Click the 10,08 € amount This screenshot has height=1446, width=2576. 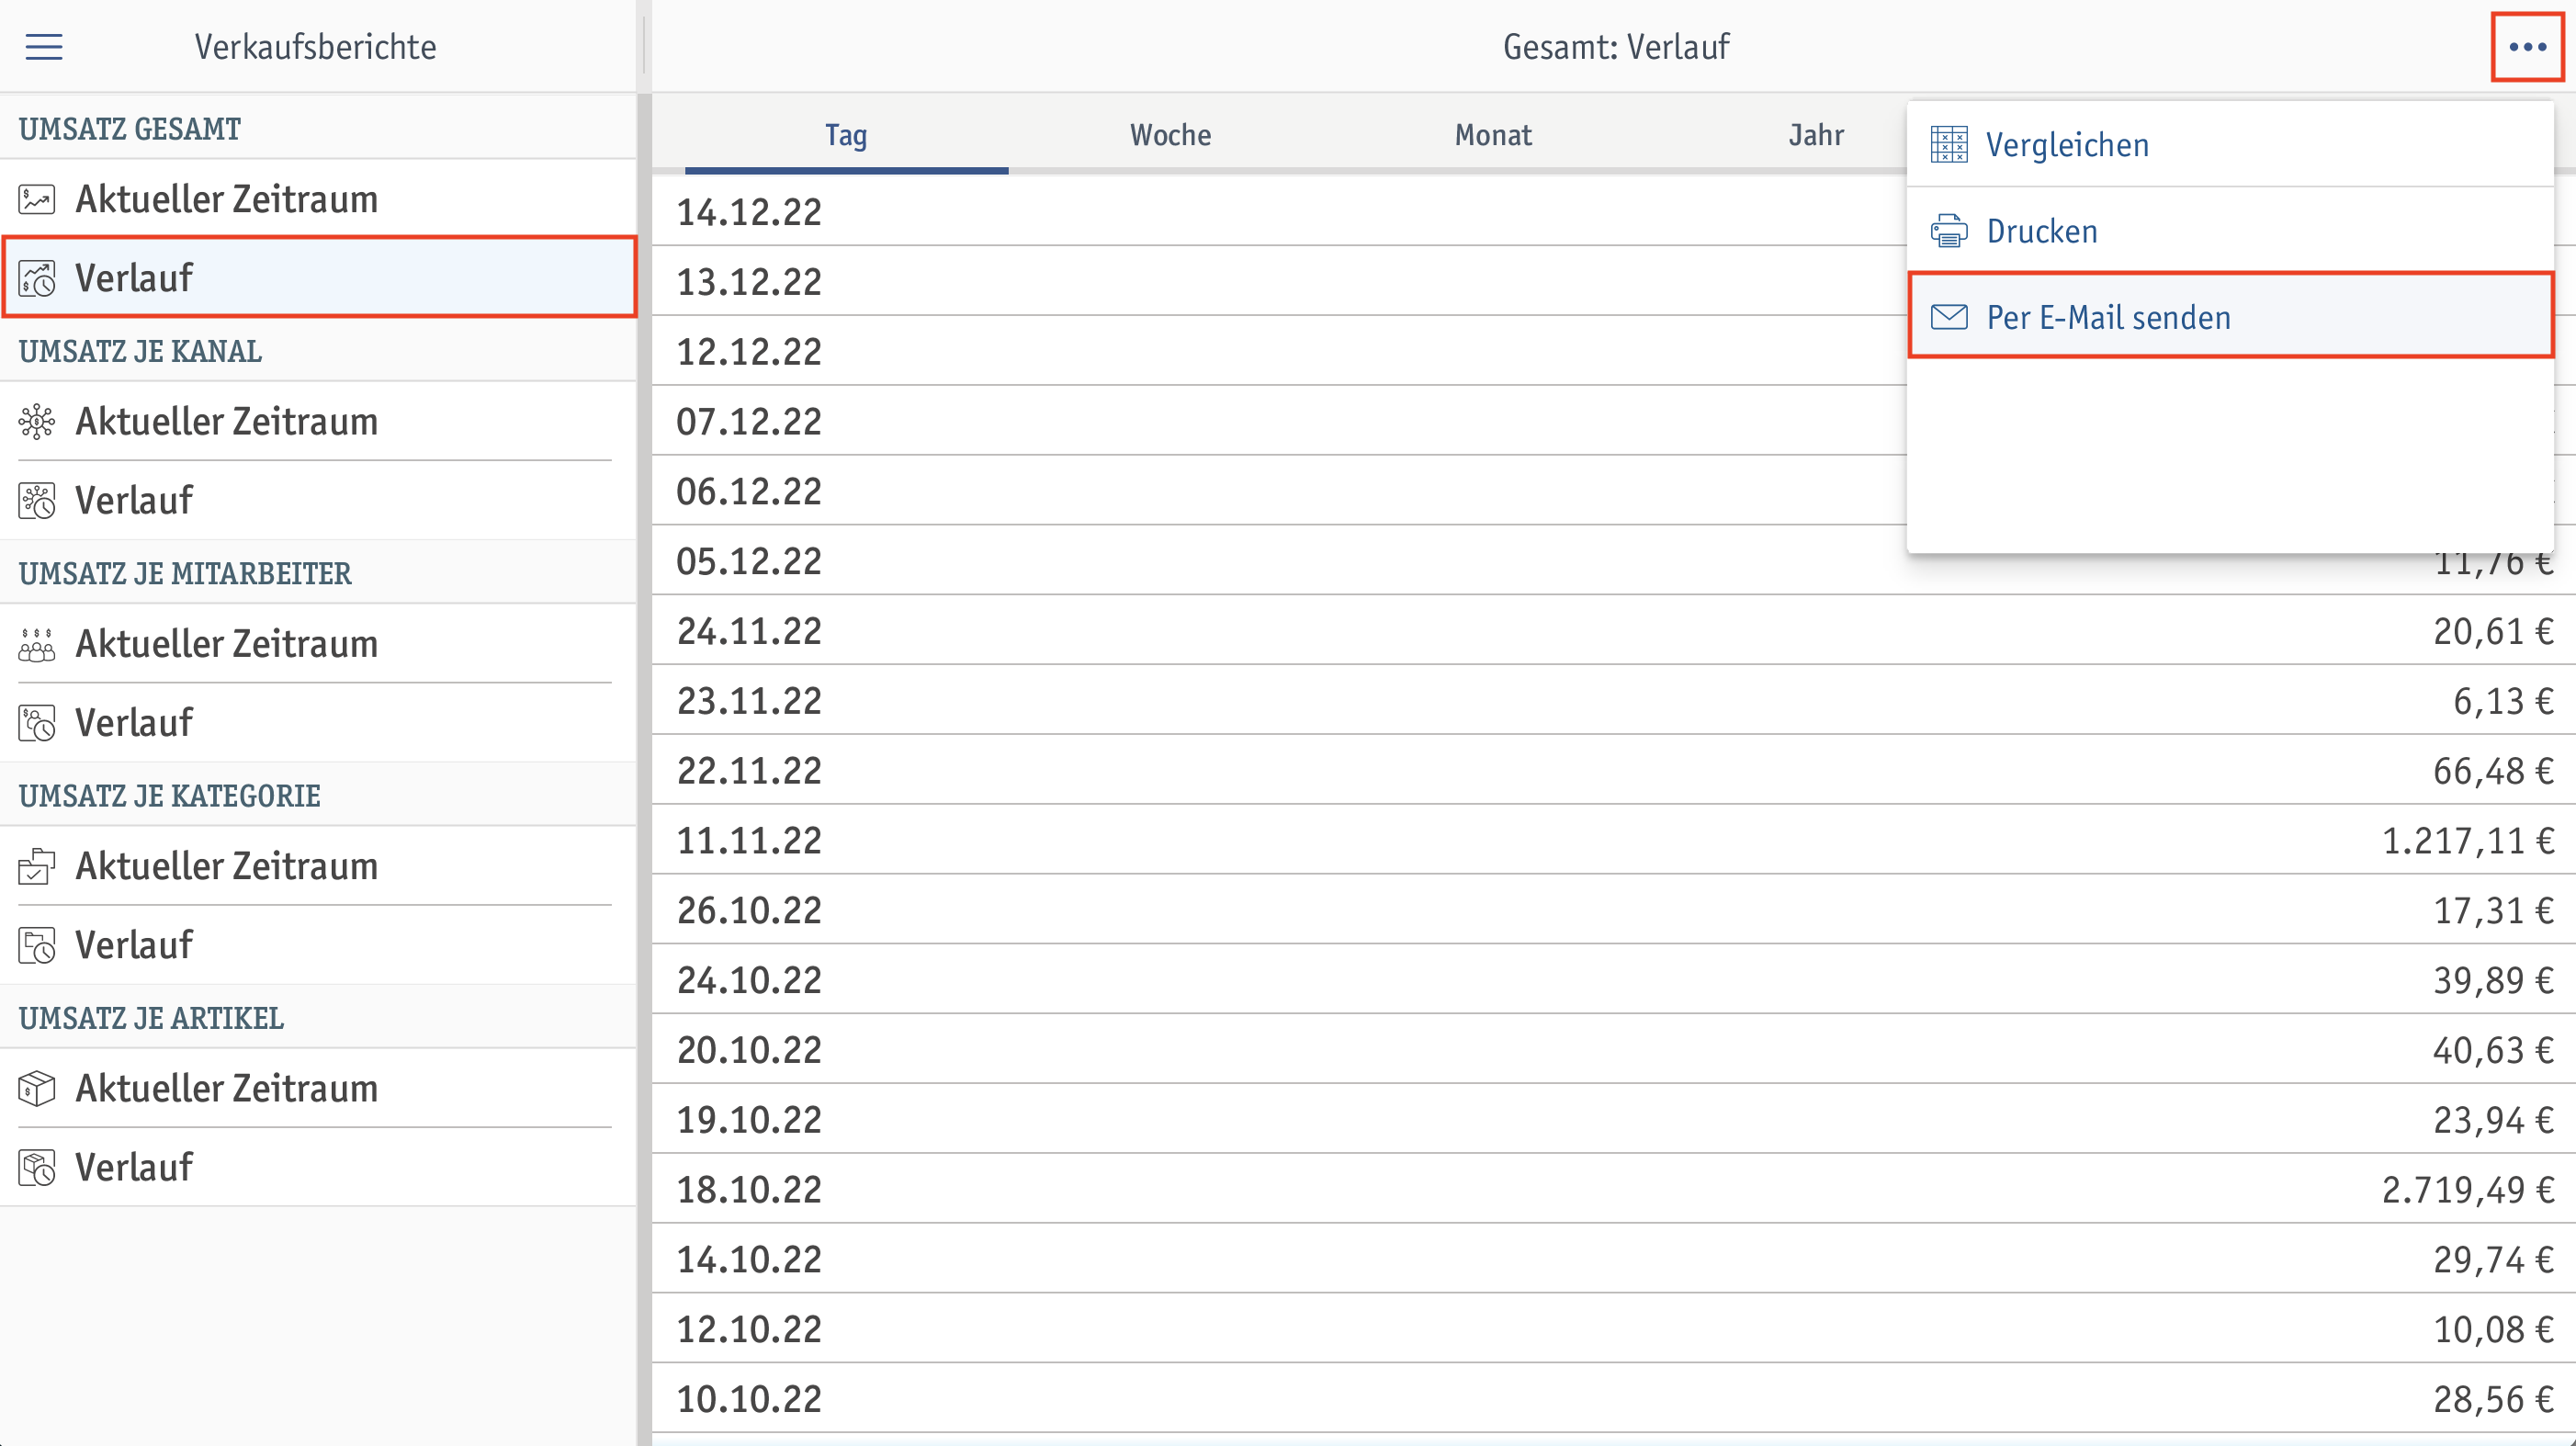(2493, 1328)
